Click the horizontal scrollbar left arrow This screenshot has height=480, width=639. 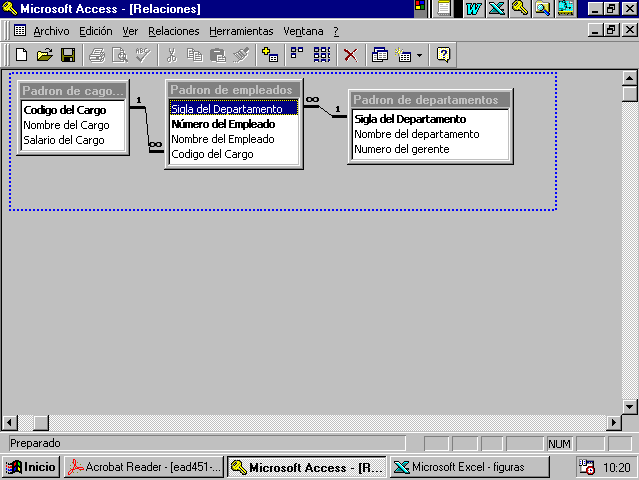pyautogui.click(x=9, y=423)
